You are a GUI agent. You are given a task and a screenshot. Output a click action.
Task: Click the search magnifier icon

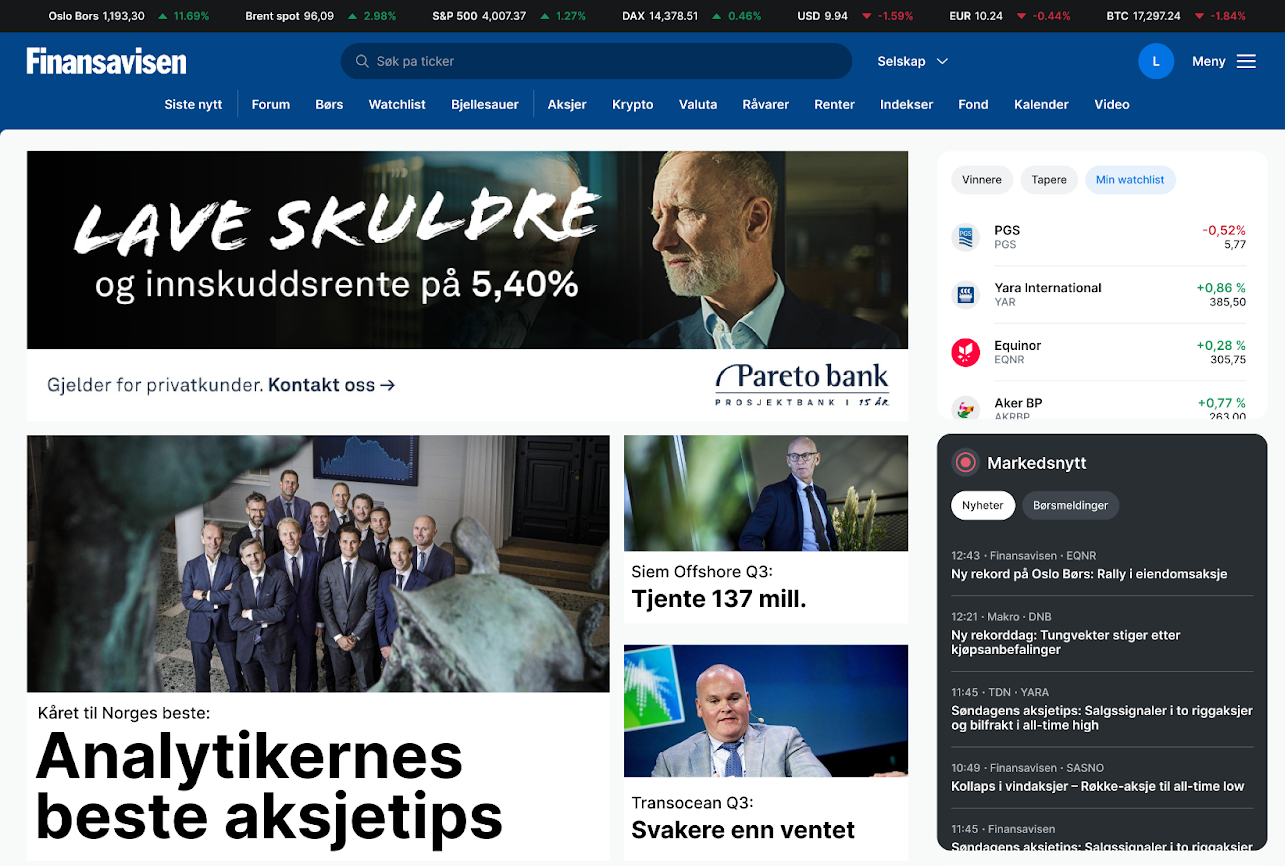point(361,61)
